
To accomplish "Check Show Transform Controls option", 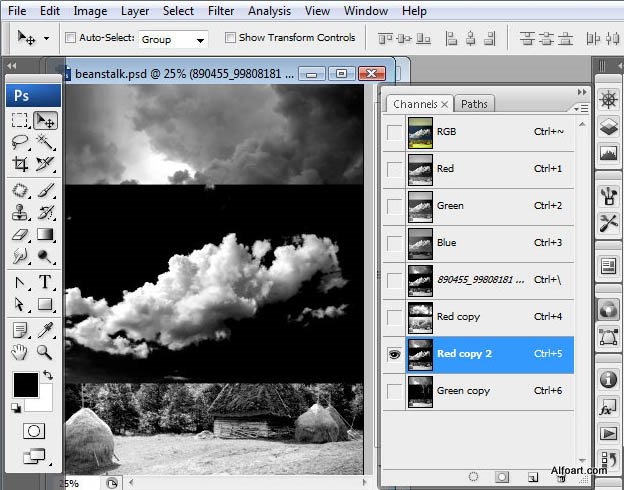I will pos(230,38).
